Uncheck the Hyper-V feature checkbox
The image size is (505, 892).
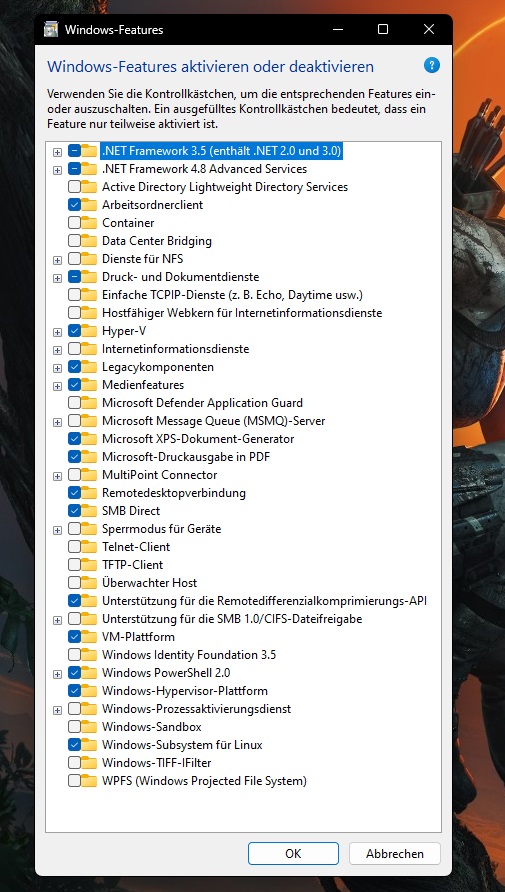[74, 331]
